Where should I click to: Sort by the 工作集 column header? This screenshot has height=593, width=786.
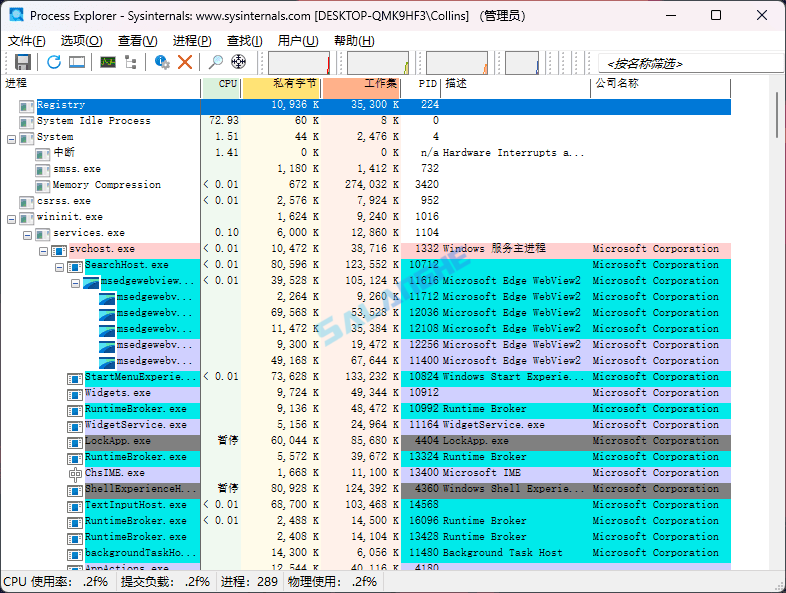(361, 88)
